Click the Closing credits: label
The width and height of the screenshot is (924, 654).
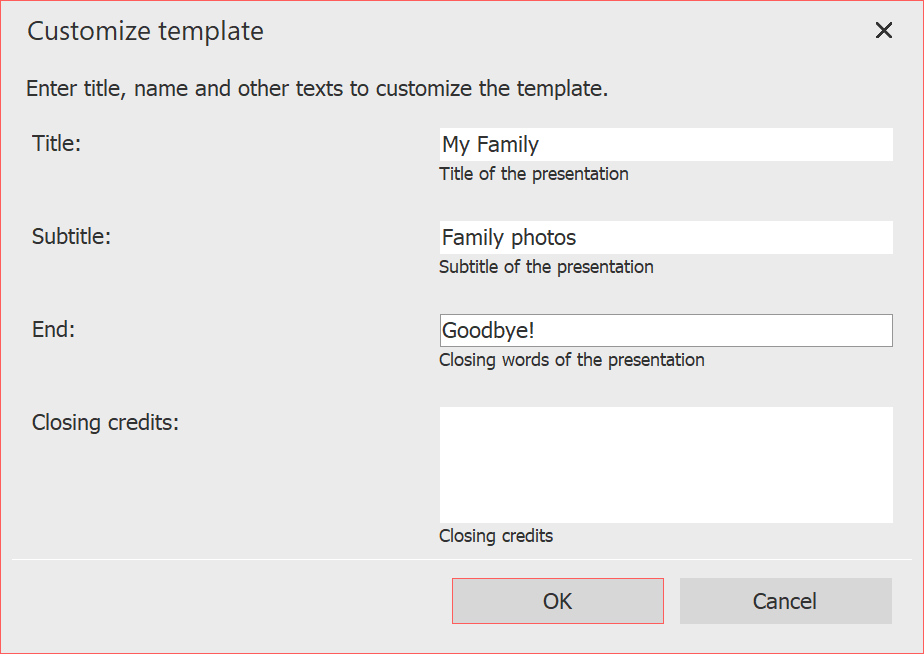tap(105, 422)
